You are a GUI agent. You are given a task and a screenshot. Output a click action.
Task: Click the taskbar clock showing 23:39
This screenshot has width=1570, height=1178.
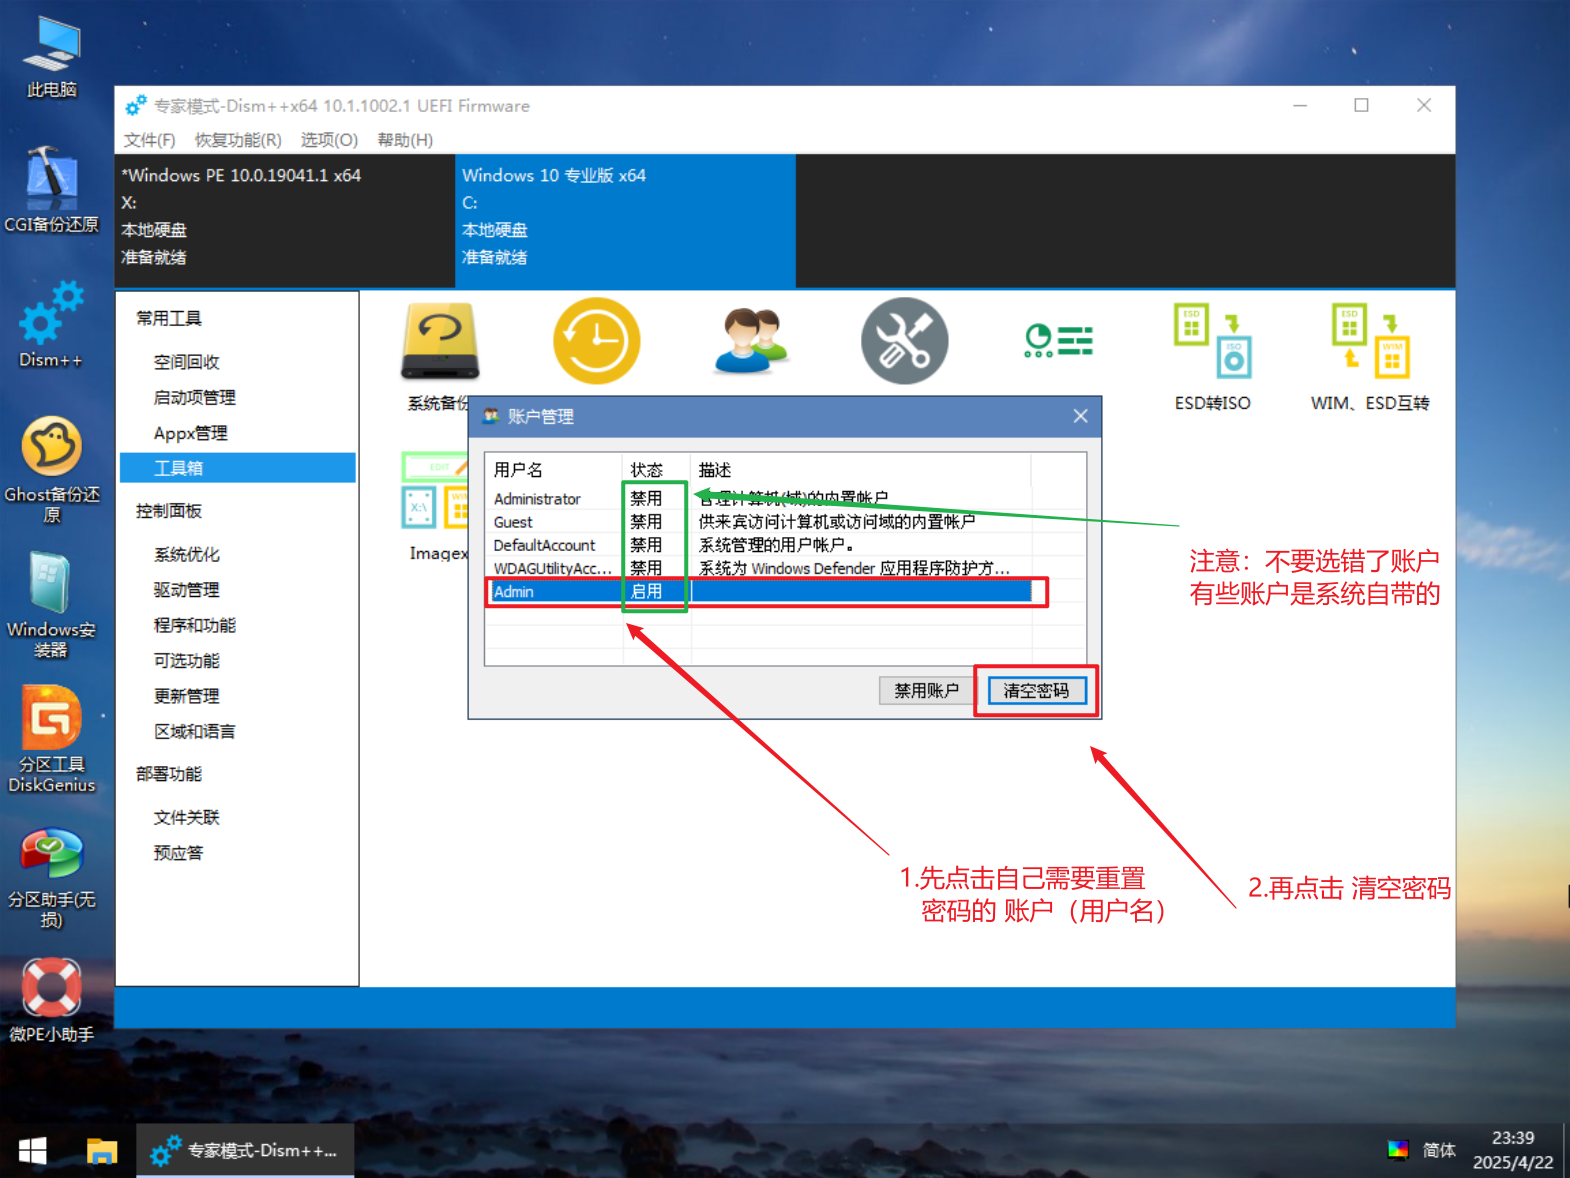tap(1512, 1150)
